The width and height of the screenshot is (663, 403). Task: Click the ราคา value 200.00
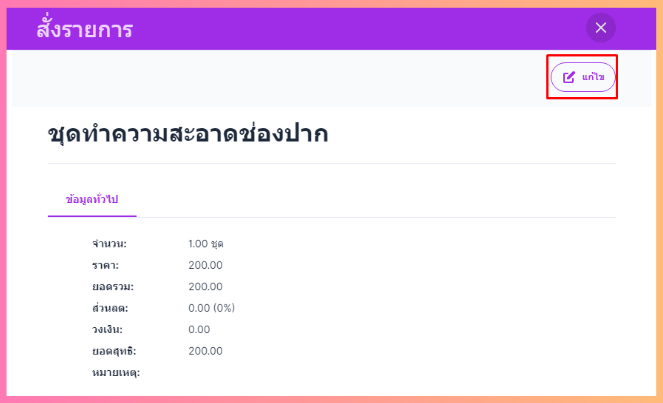pos(205,265)
